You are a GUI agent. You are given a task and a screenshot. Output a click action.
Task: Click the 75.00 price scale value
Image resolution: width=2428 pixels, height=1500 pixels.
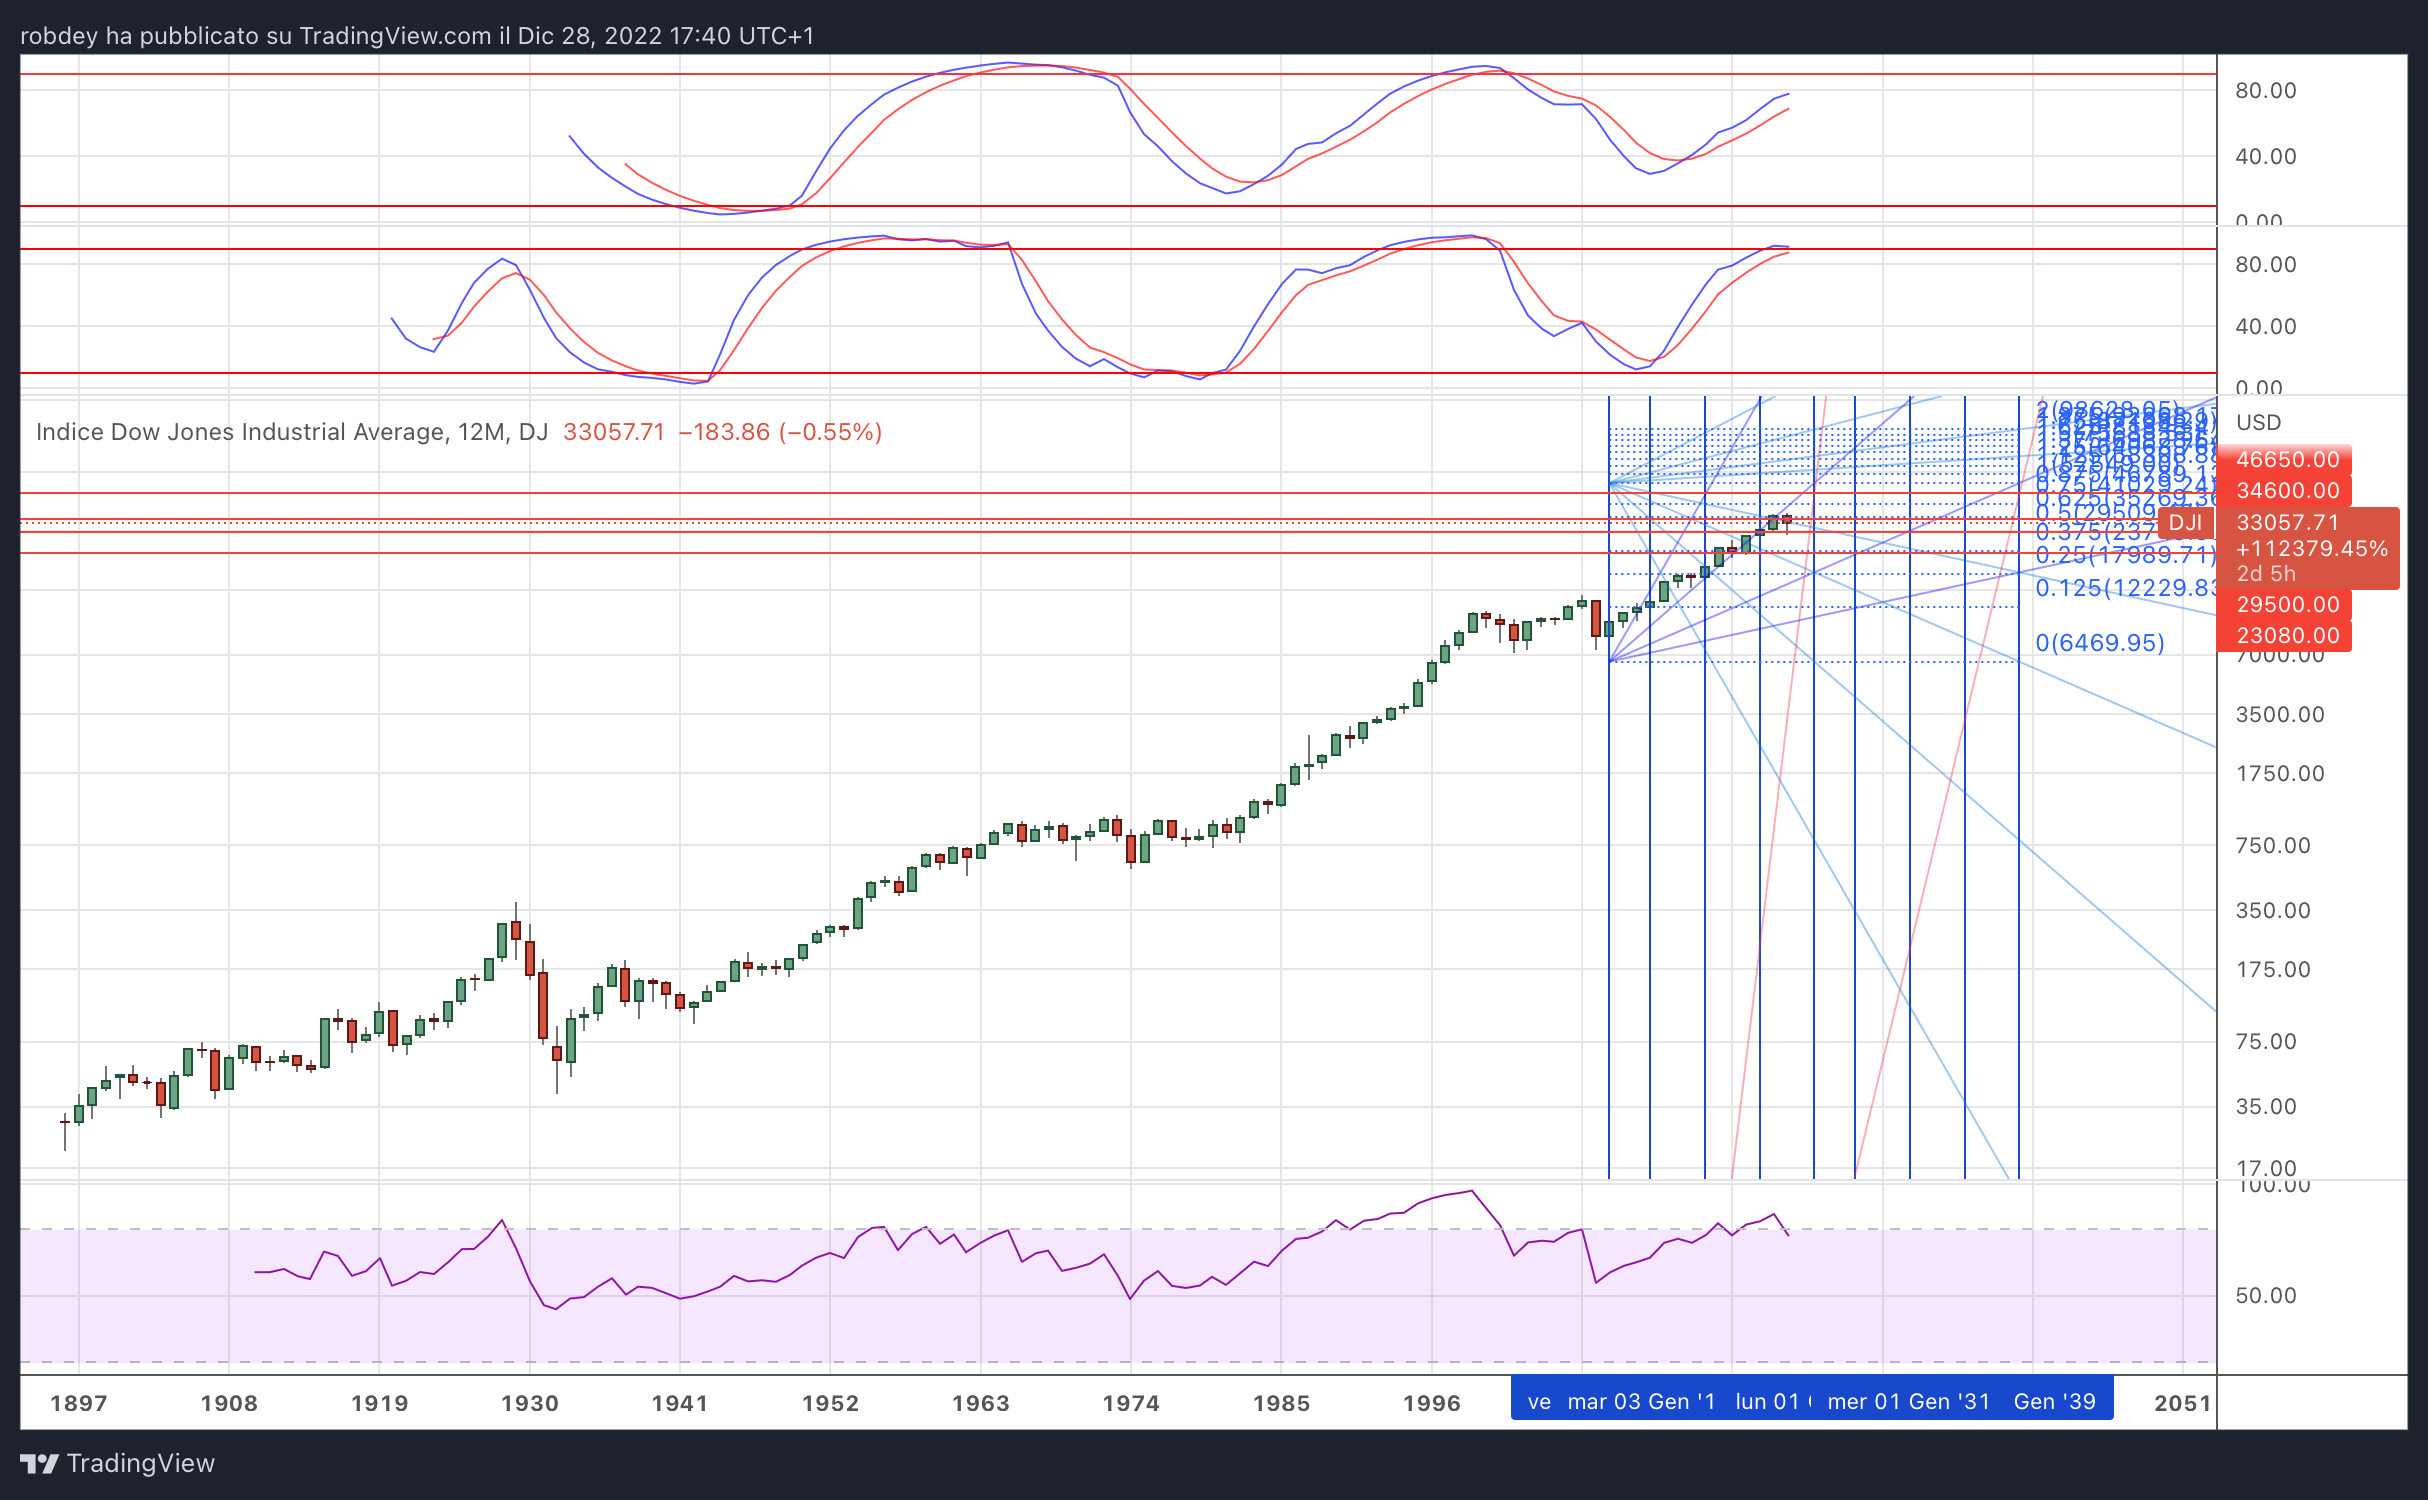click(x=2267, y=1042)
